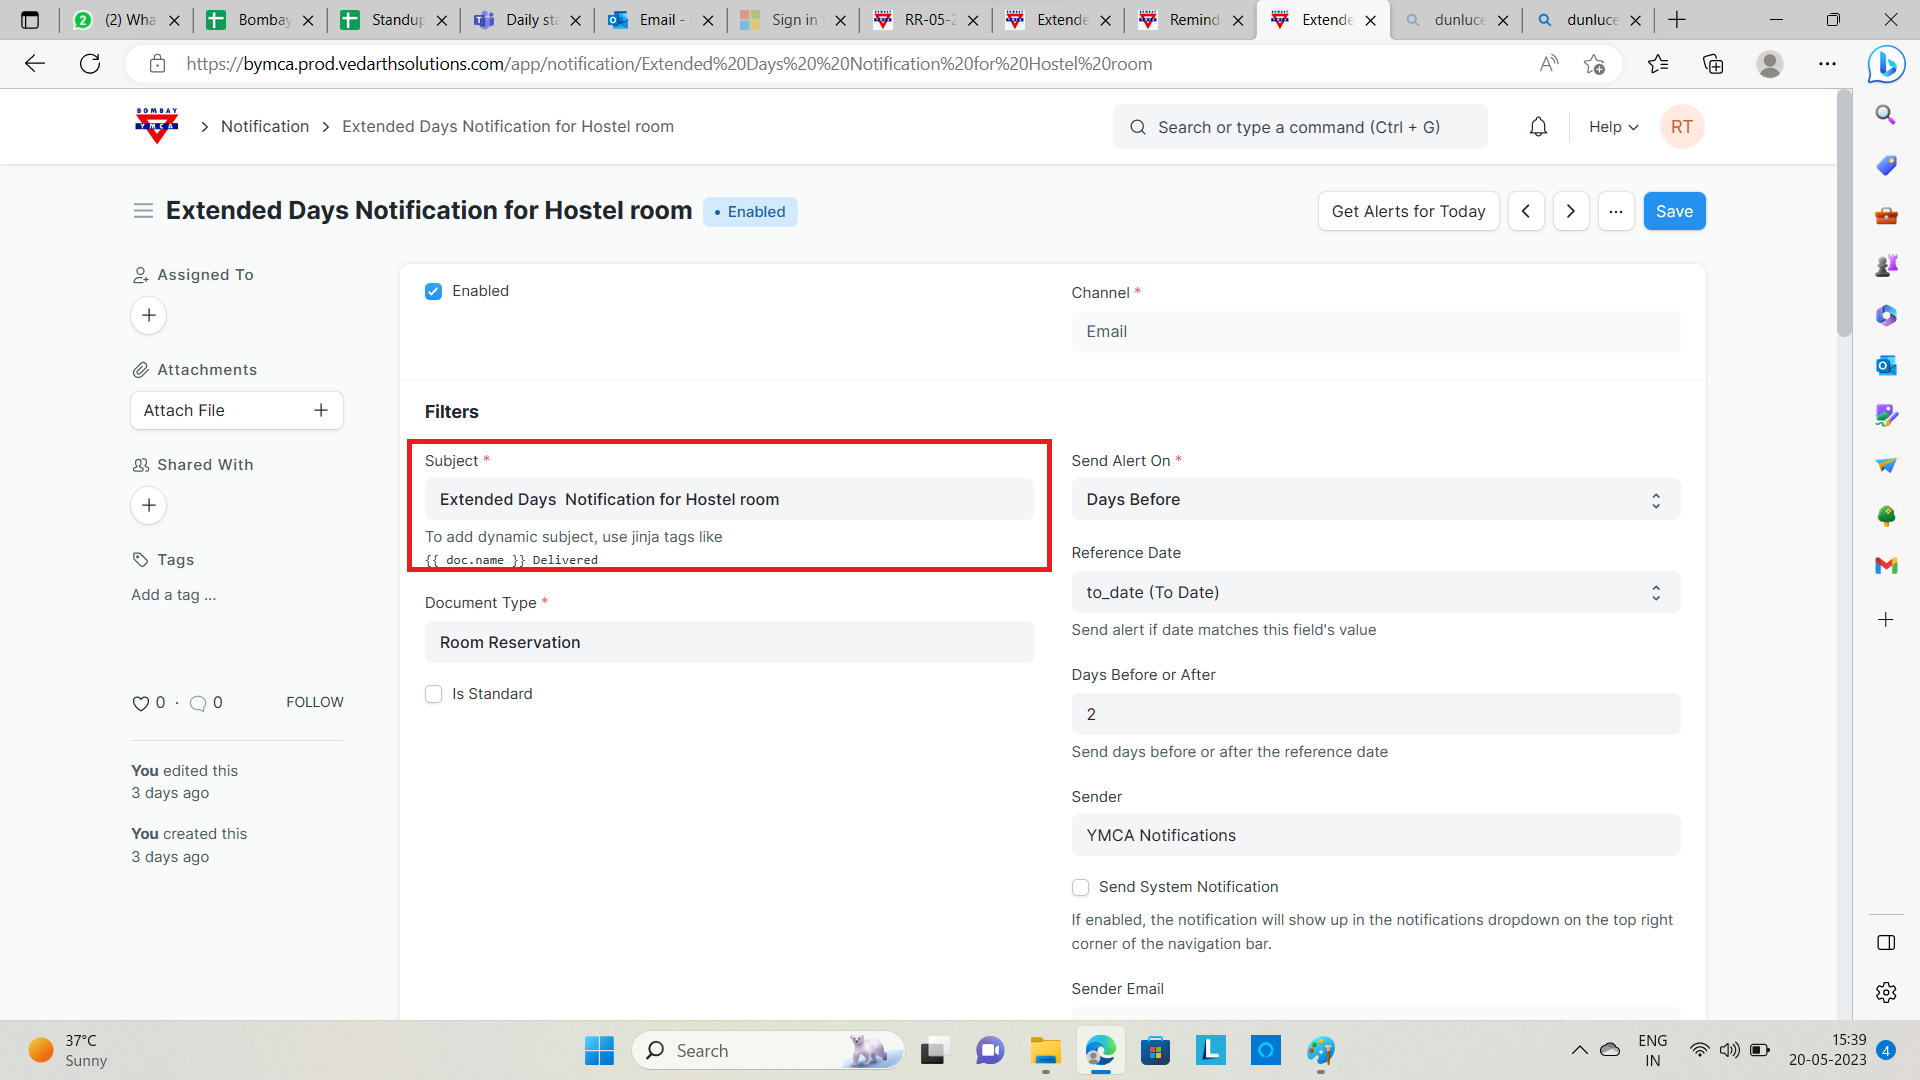Go to previous document arrow
The image size is (1920, 1080).
1526,211
